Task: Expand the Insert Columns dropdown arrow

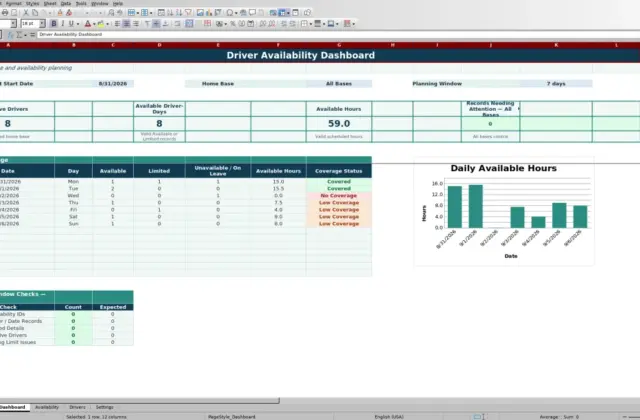Action: point(151,13)
